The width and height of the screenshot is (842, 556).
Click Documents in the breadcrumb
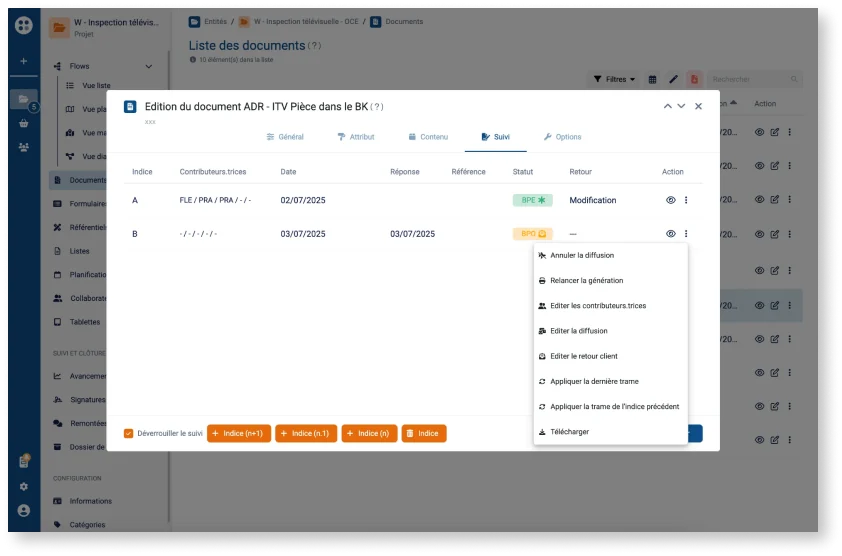[x=404, y=22]
